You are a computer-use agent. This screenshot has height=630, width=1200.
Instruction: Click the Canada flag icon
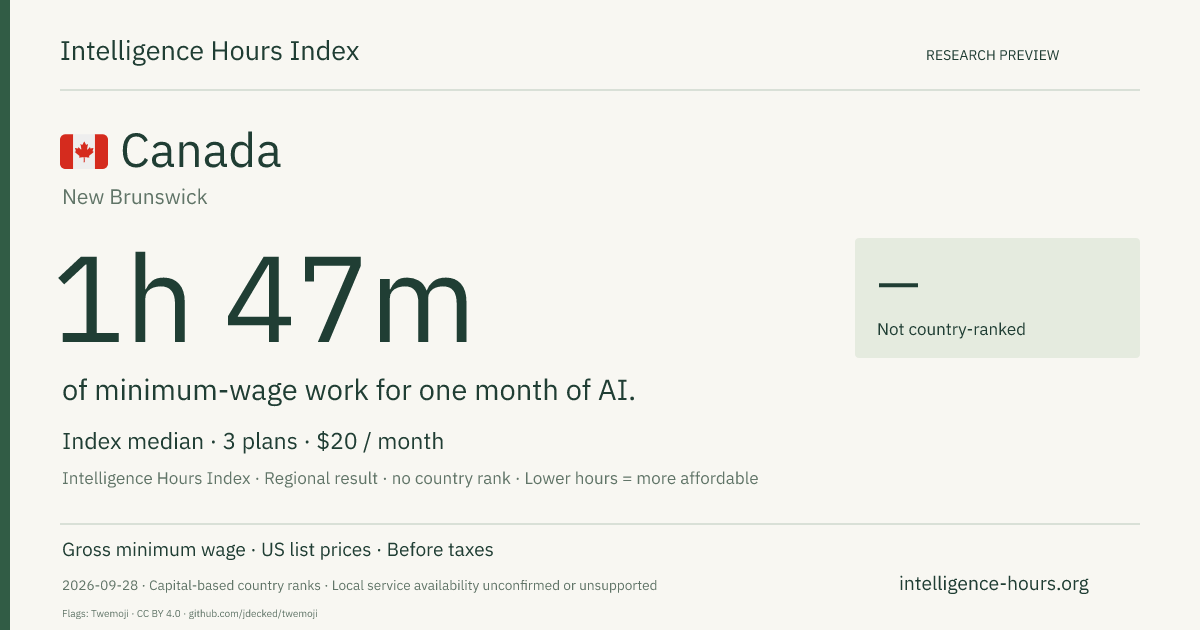coord(84,151)
